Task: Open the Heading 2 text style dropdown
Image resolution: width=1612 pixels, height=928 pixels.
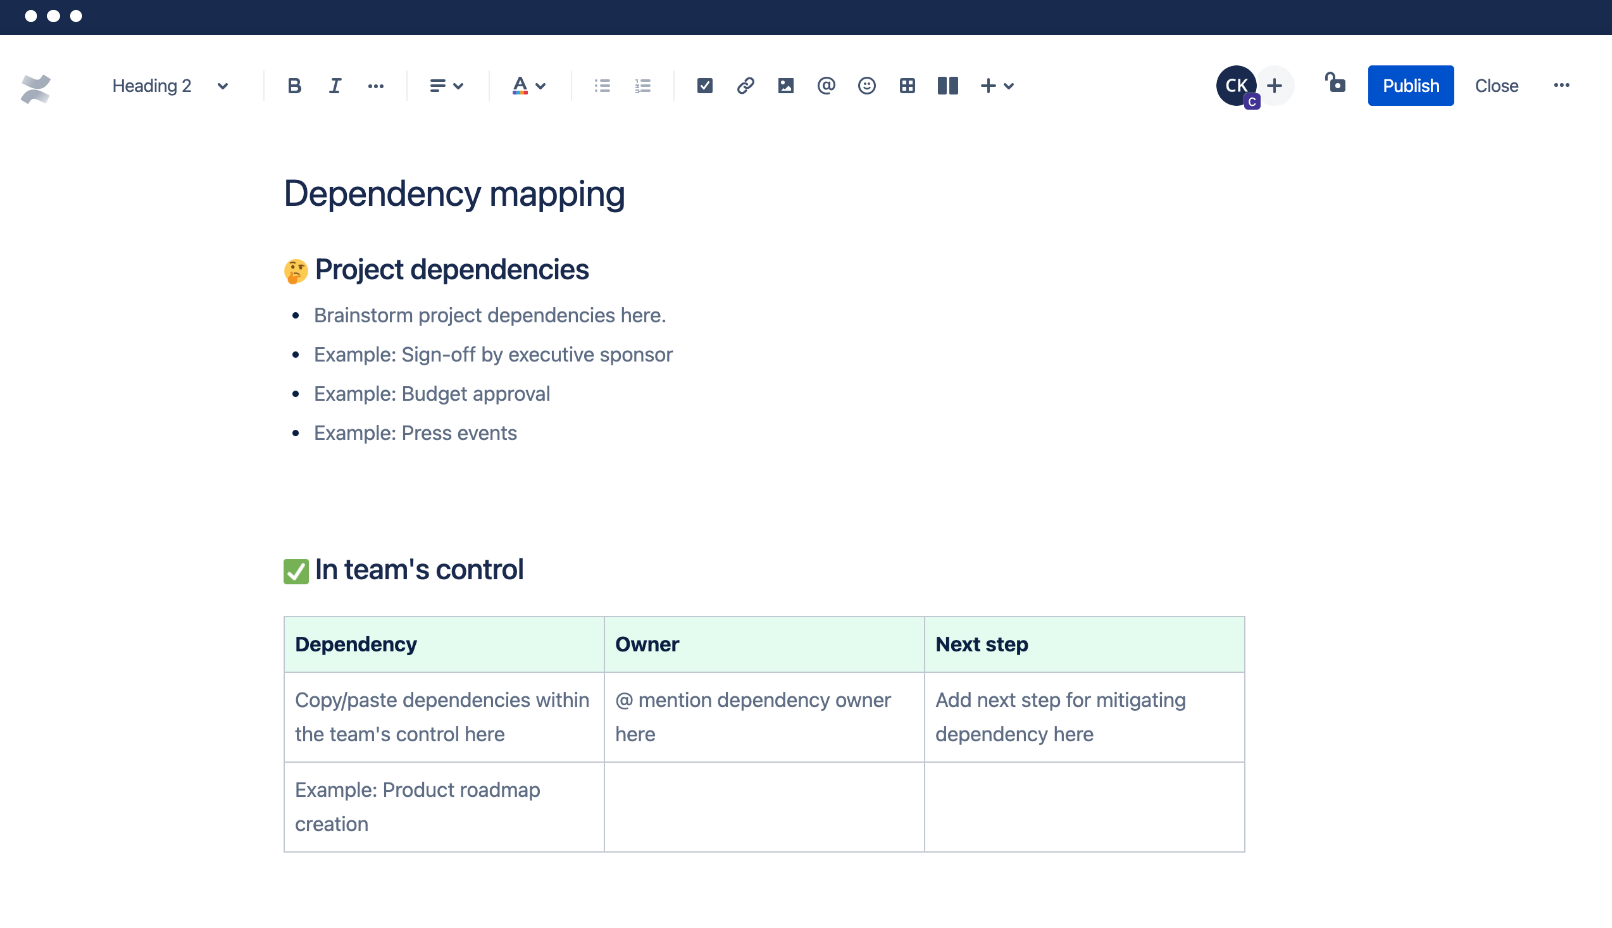Action: click(170, 86)
